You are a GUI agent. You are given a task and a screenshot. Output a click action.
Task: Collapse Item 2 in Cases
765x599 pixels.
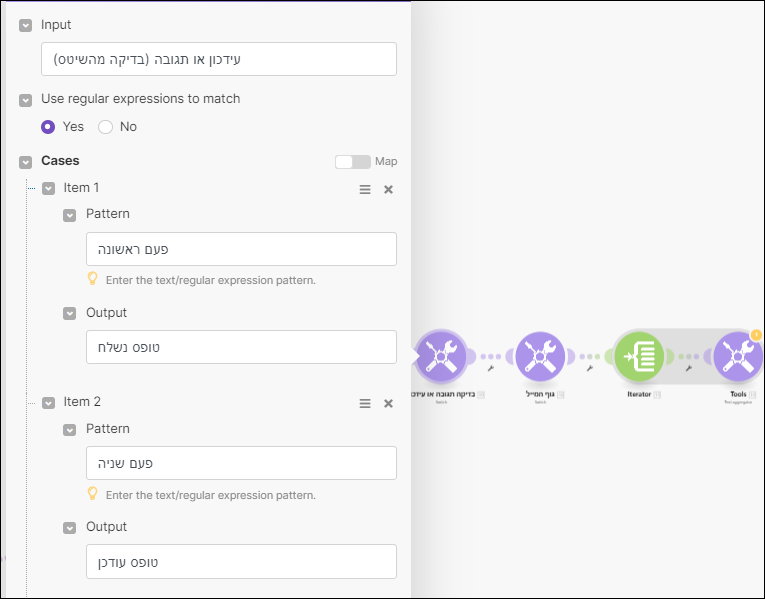(x=48, y=402)
